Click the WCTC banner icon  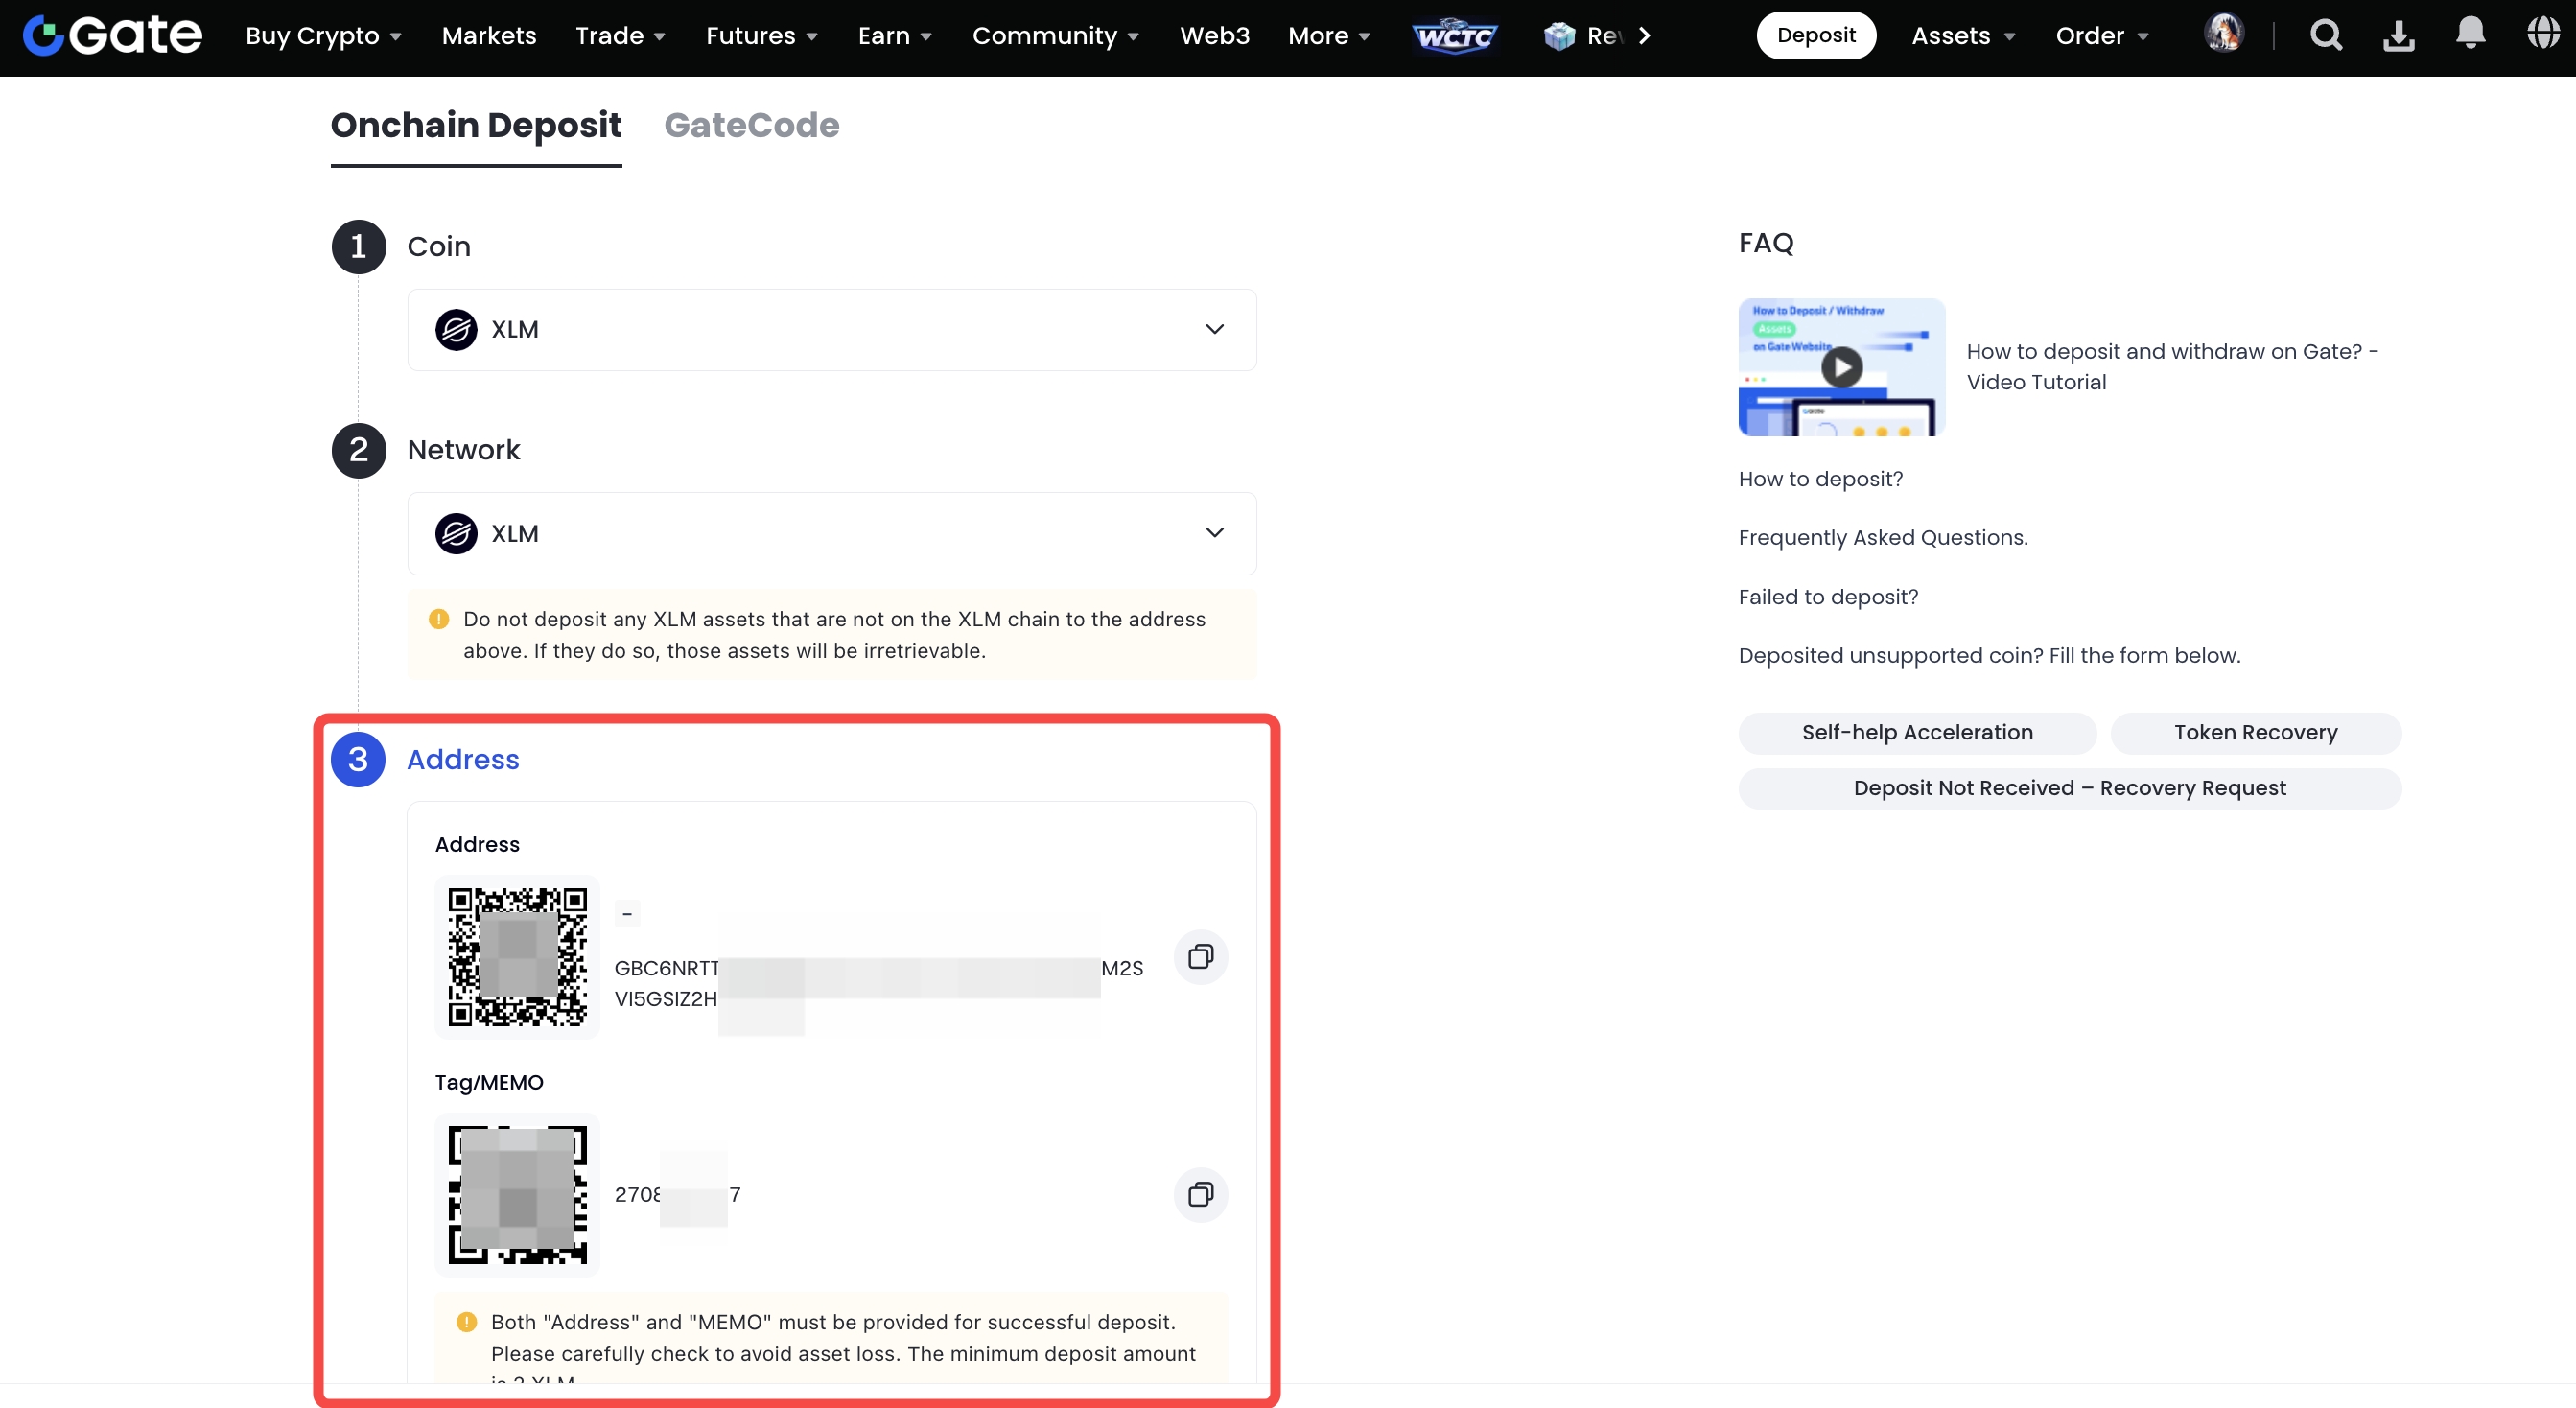pyautogui.click(x=1454, y=36)
